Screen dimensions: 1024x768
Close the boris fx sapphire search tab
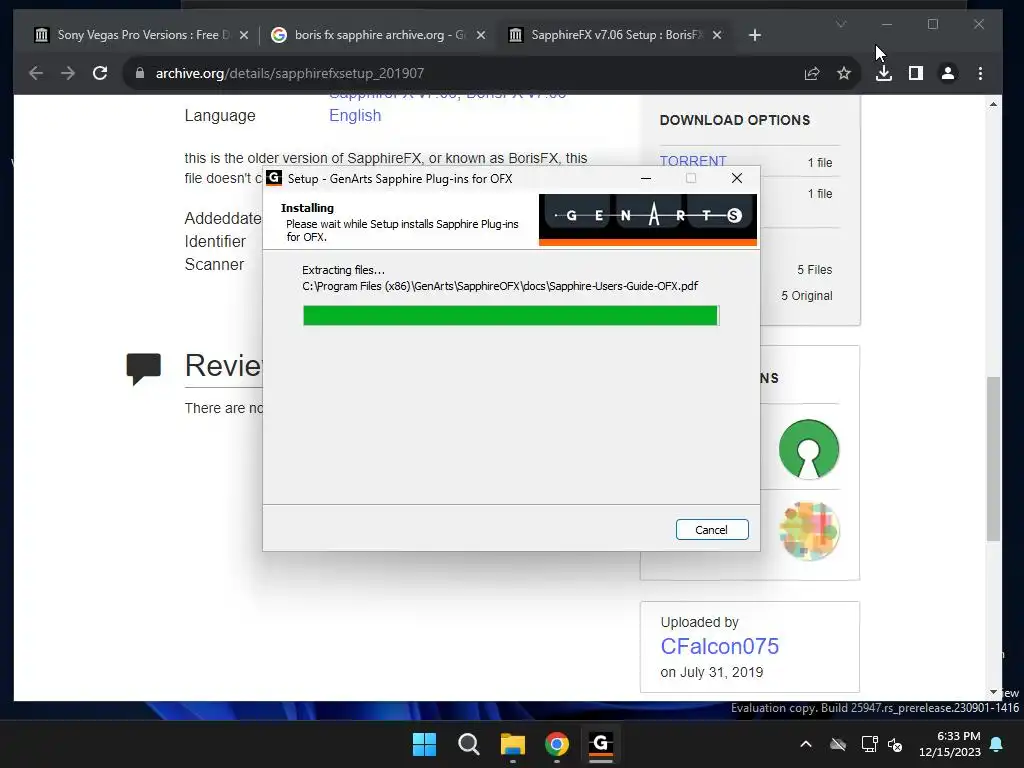click(481, 35)
